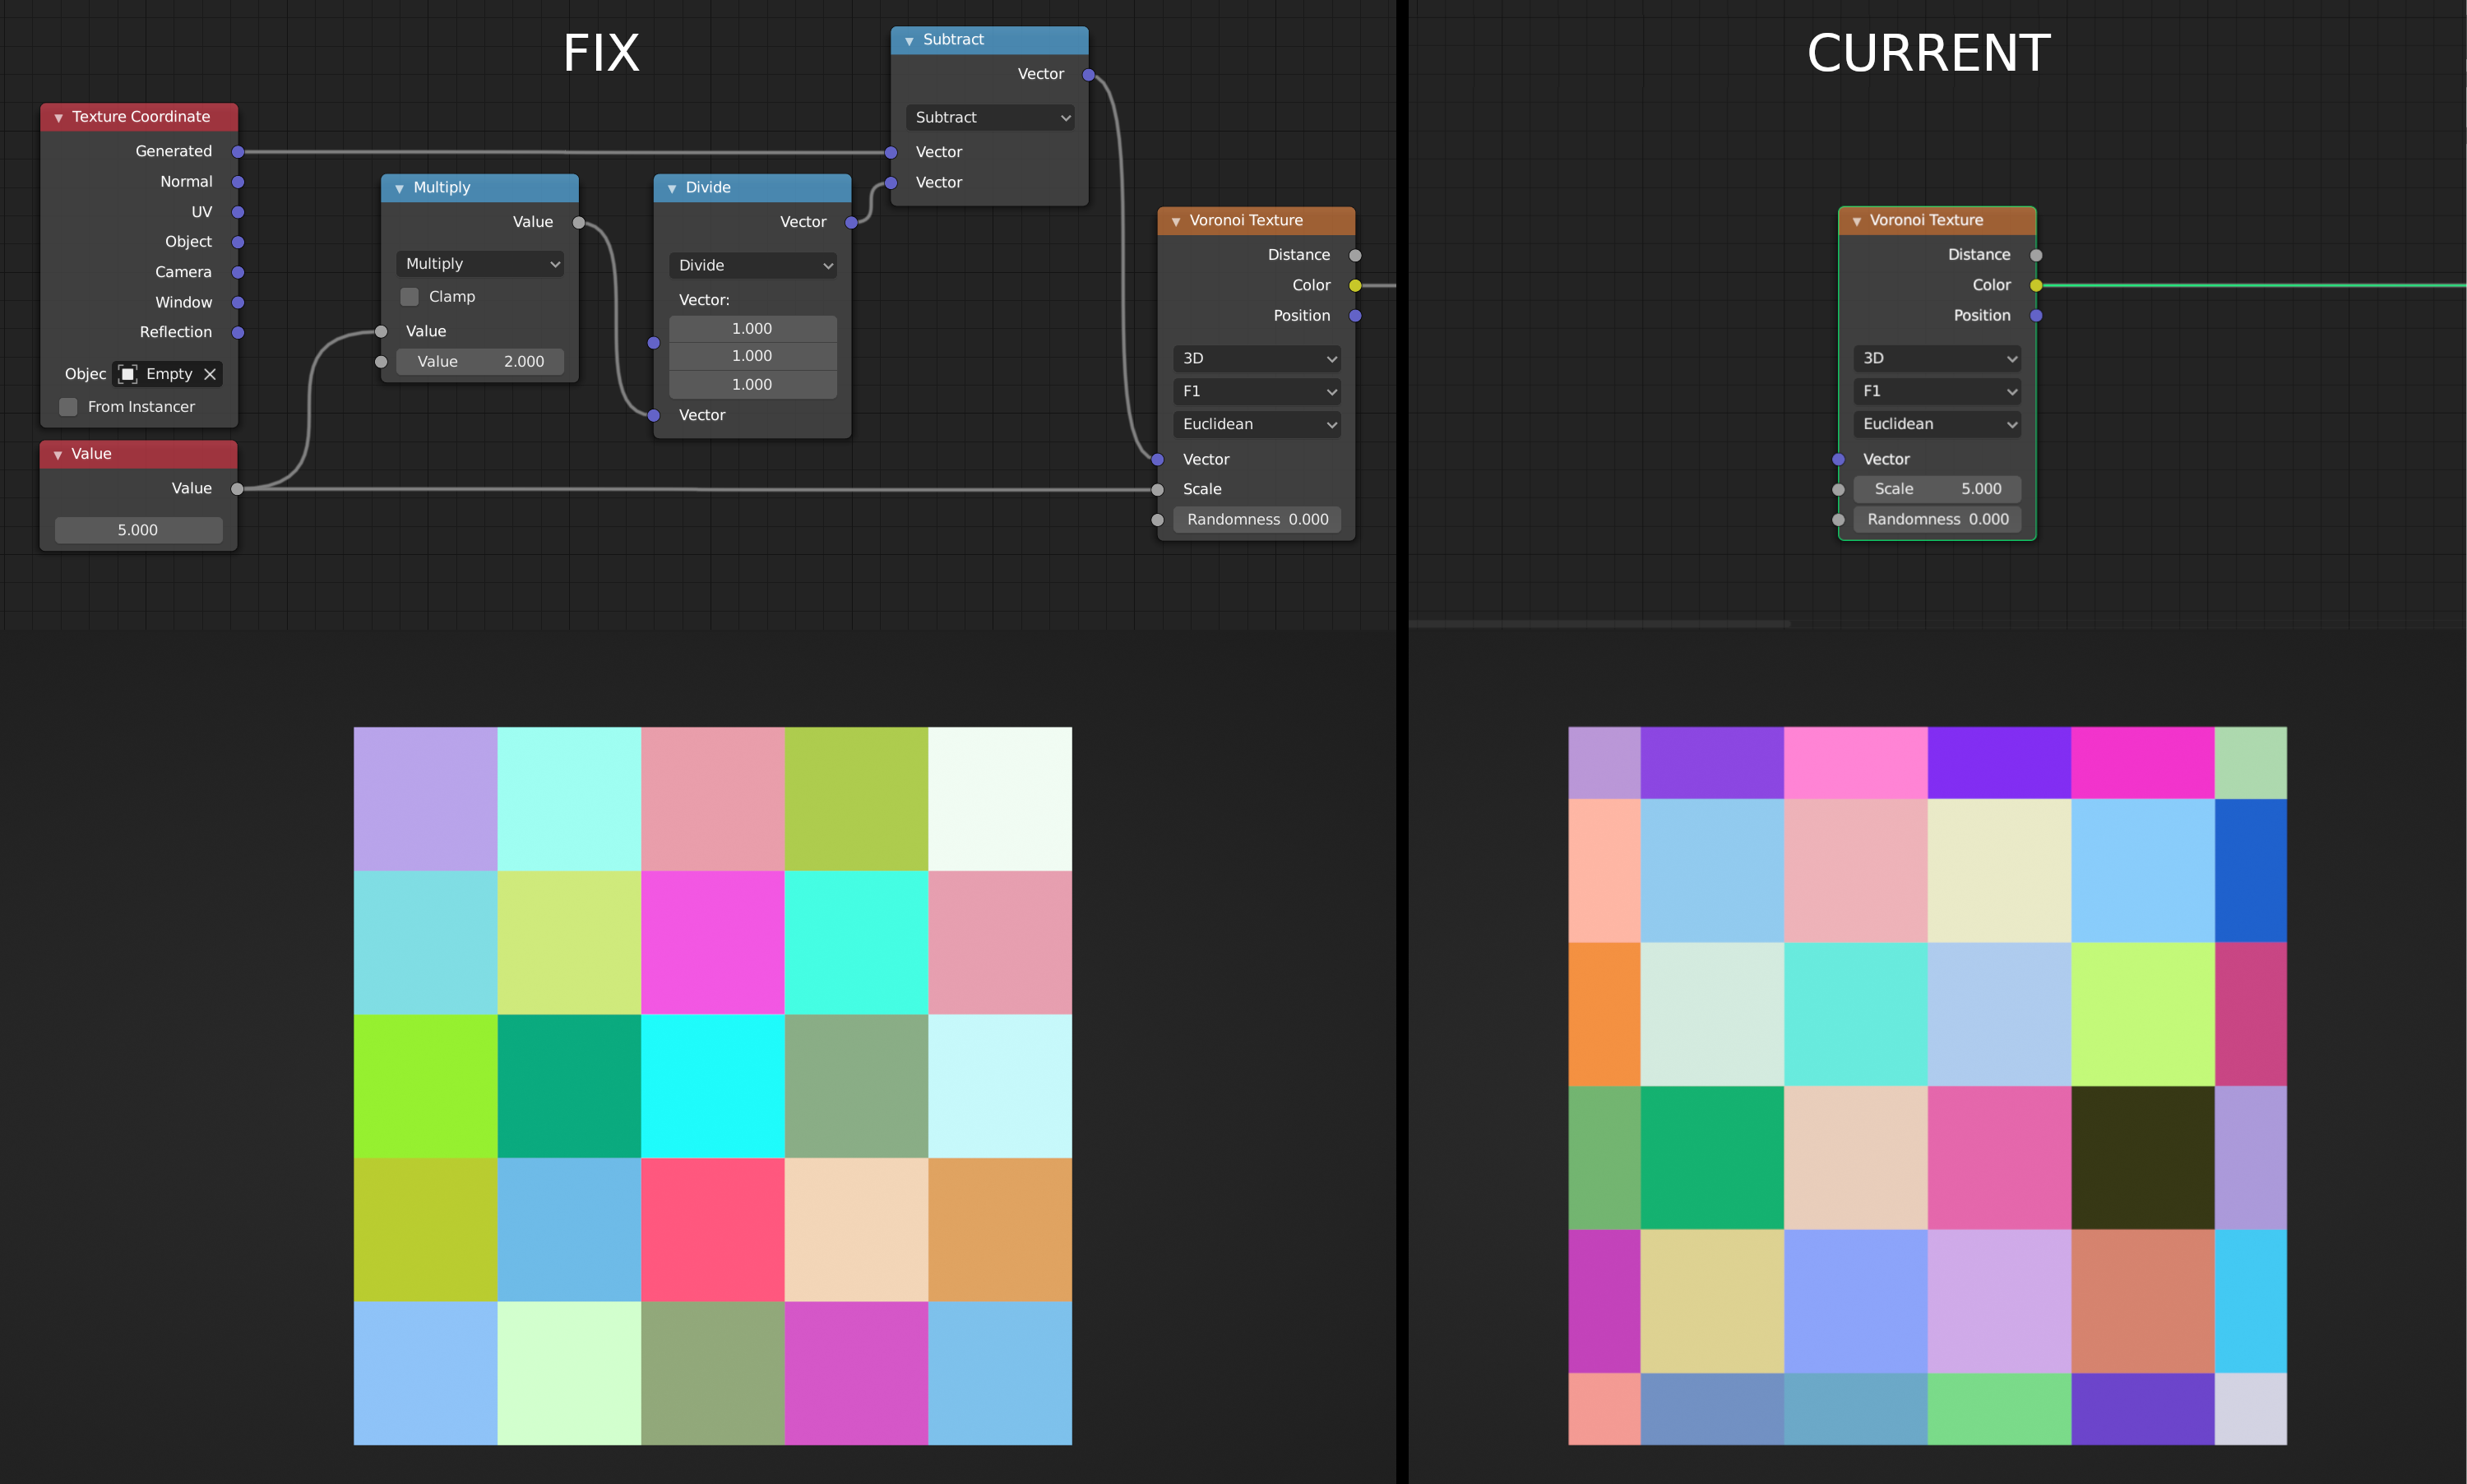Collapse the Texture Coordinate node
The image size is (2467, 1484).
coord(58,118)
